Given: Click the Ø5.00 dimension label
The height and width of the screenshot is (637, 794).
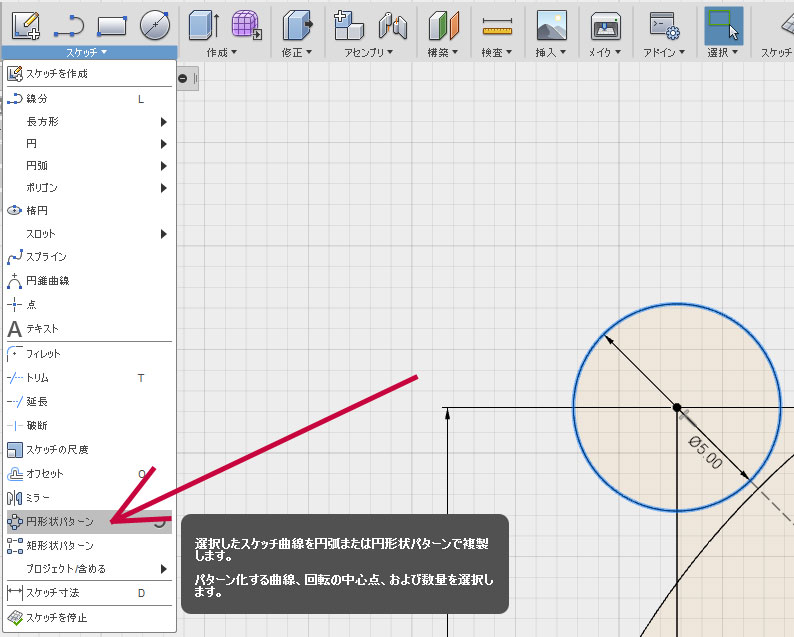Looking at the screenshot, I should coord(704,452).
